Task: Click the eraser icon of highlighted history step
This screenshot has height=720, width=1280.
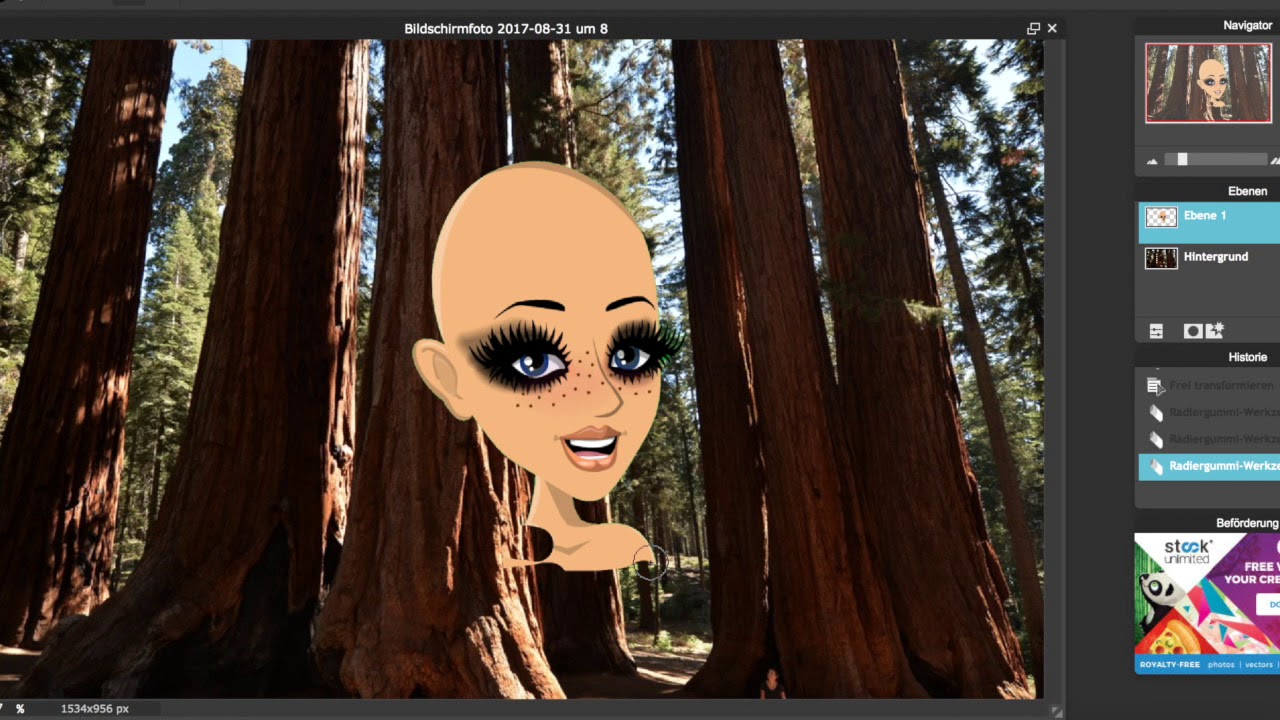Action: 1156,466
